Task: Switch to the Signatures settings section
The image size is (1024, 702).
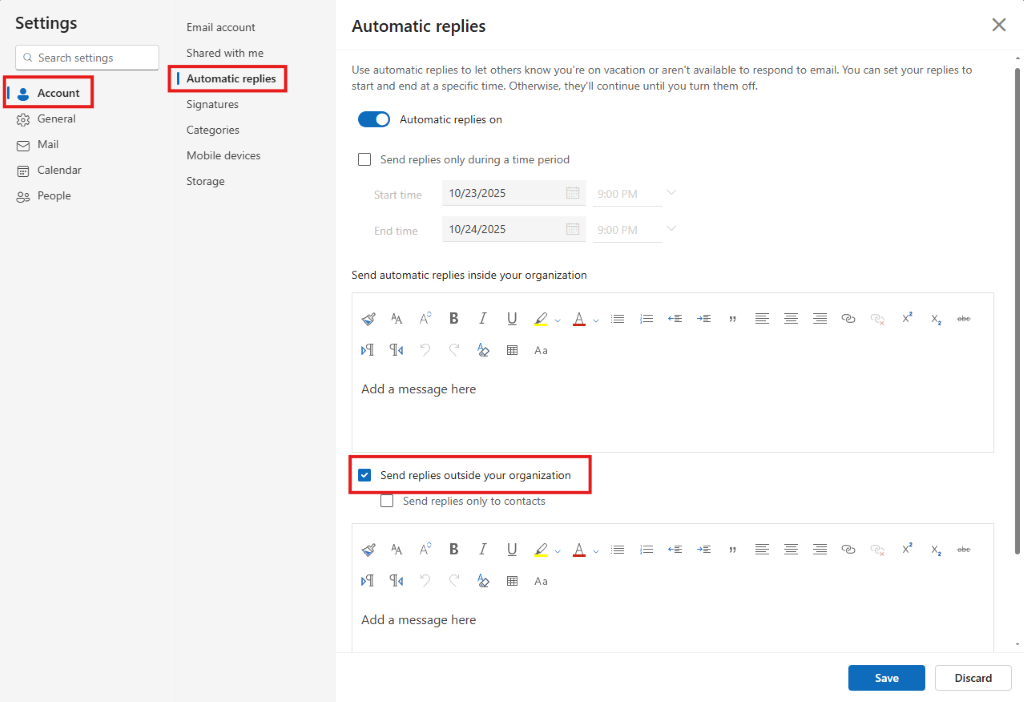Action: point(212,104)
